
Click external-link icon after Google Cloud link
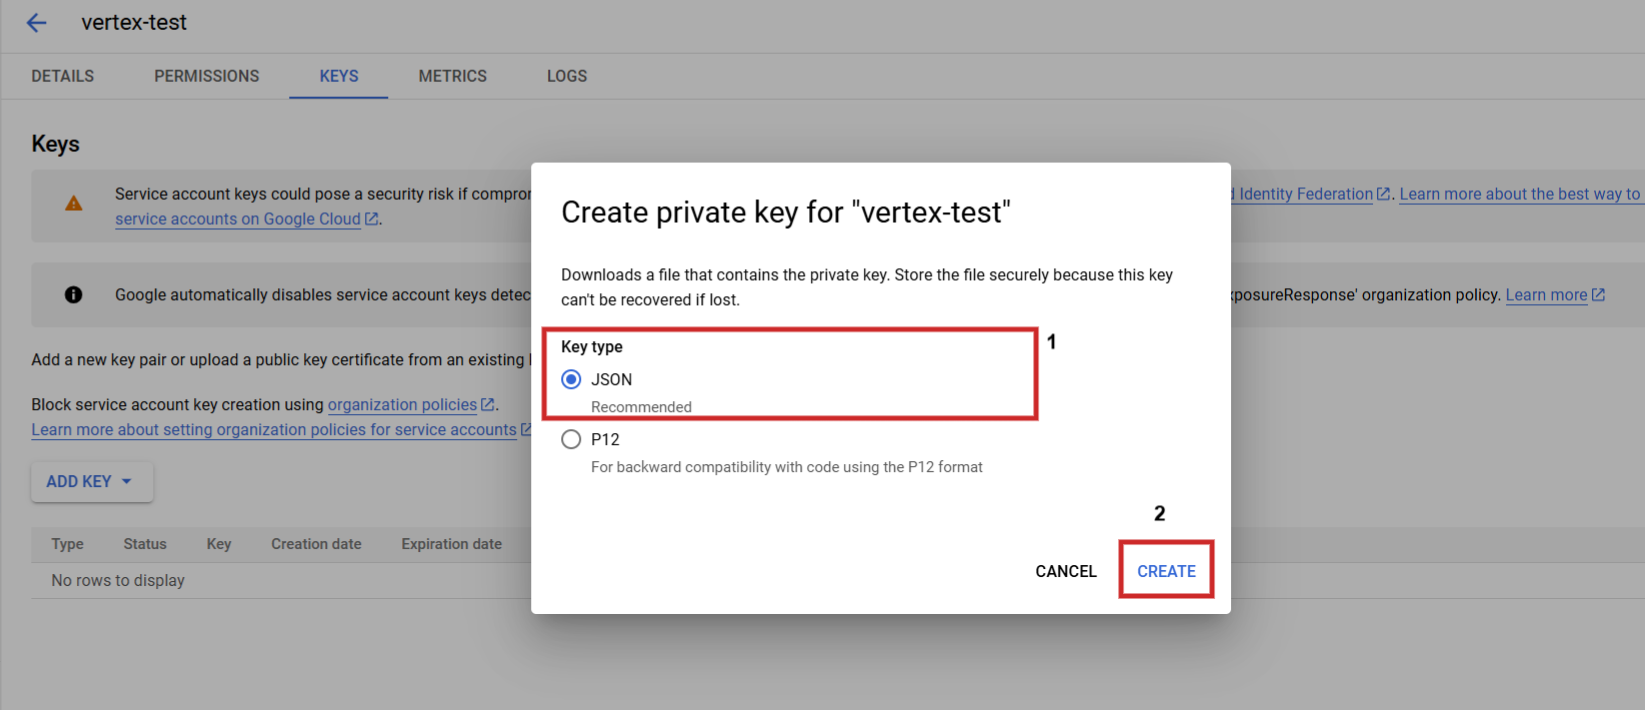371,219
